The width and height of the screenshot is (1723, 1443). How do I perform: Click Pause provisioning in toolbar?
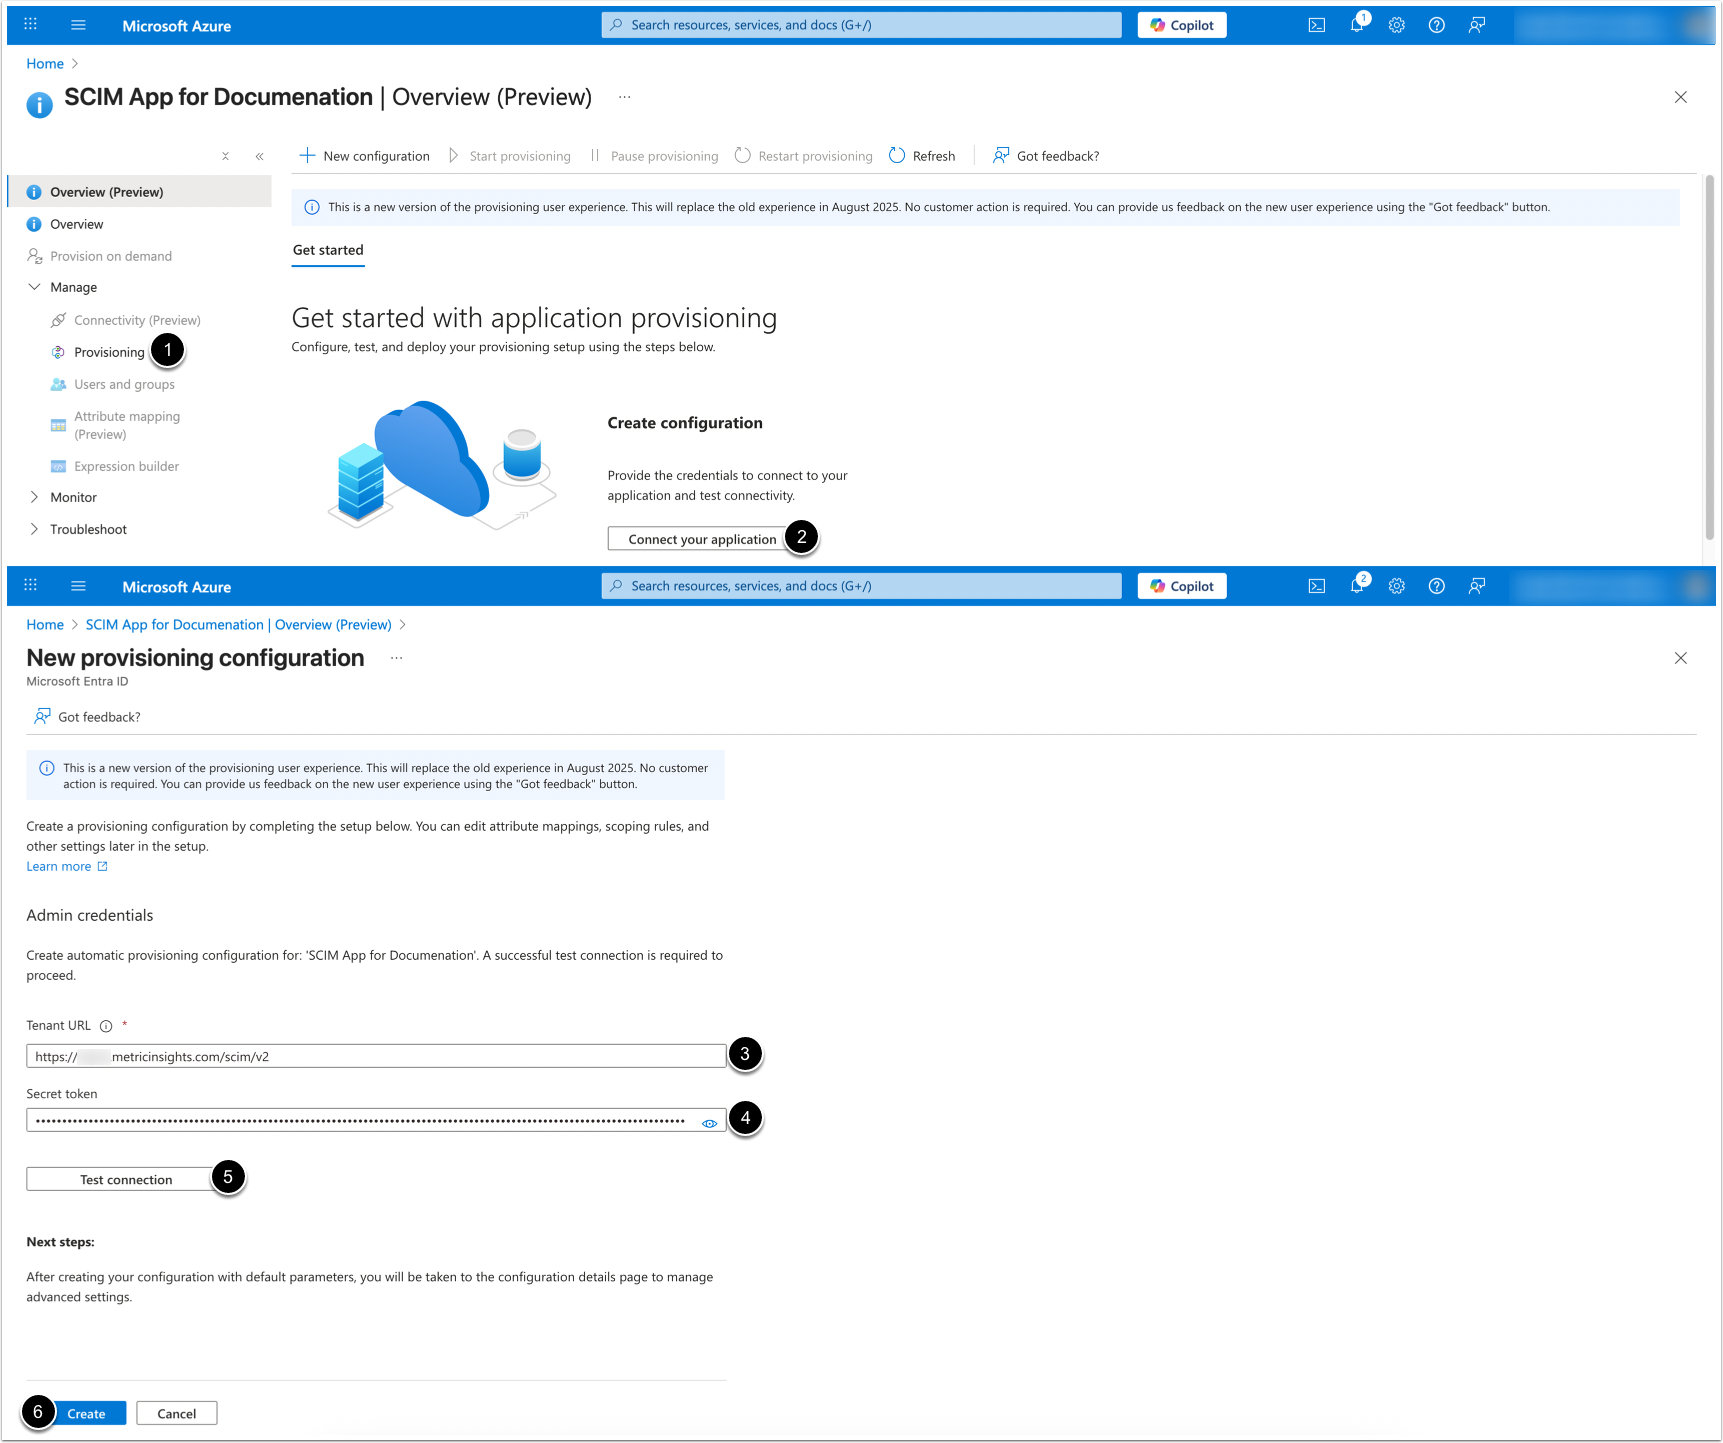click(654, 156)
